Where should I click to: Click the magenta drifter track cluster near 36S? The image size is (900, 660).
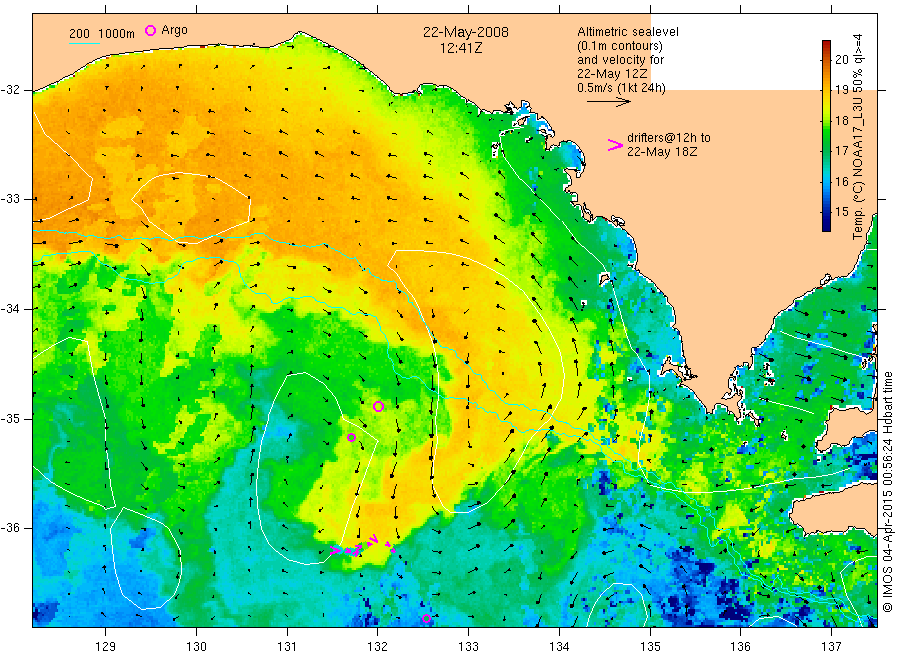click(x=364, y=546)
